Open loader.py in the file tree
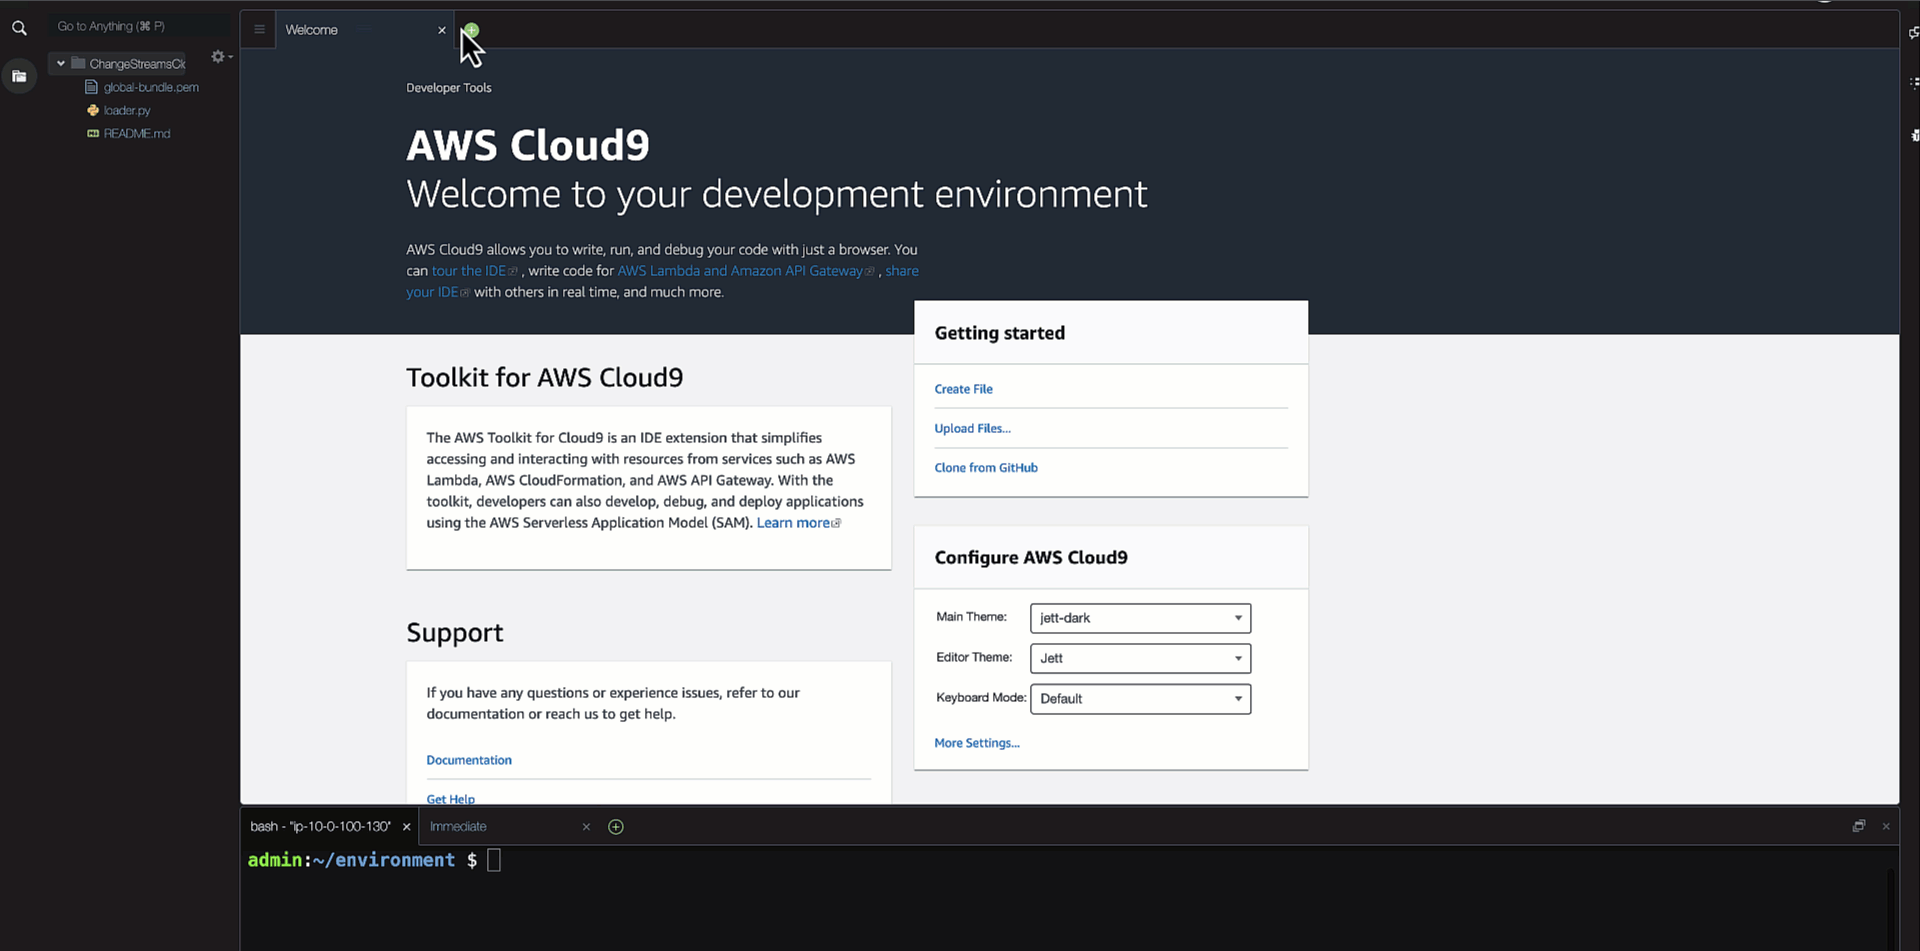Screen dimensions: 1920x951 (x=127, y=111)
